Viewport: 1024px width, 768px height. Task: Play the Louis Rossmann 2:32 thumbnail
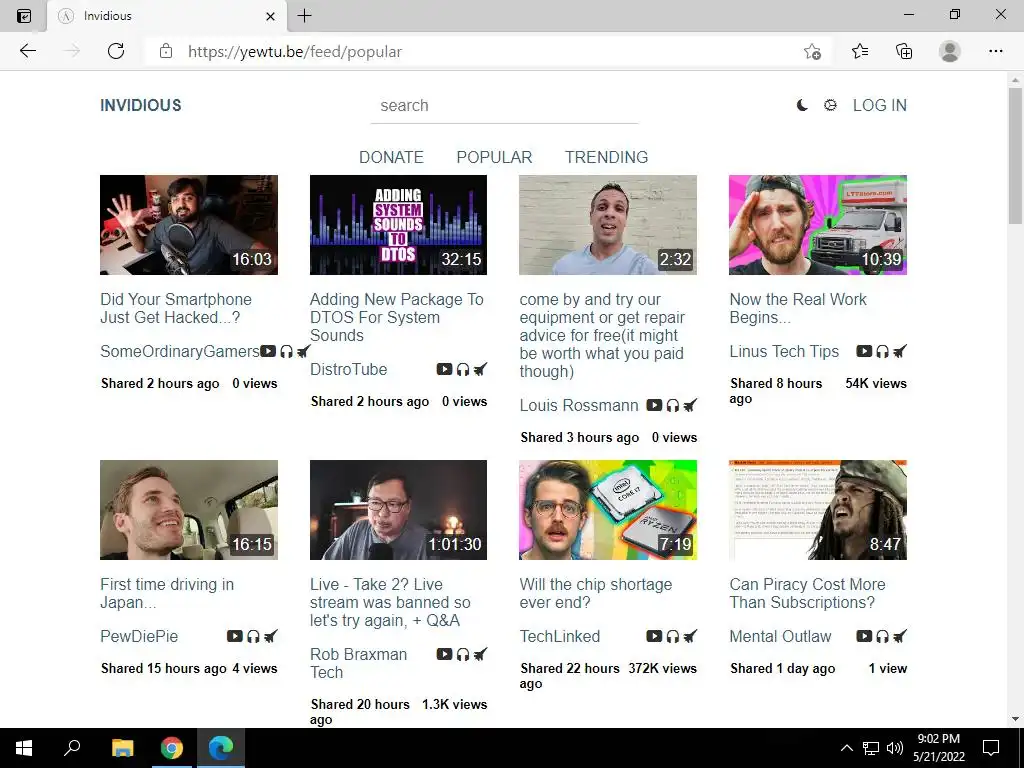pyautogui.click(x=608, y=225)
